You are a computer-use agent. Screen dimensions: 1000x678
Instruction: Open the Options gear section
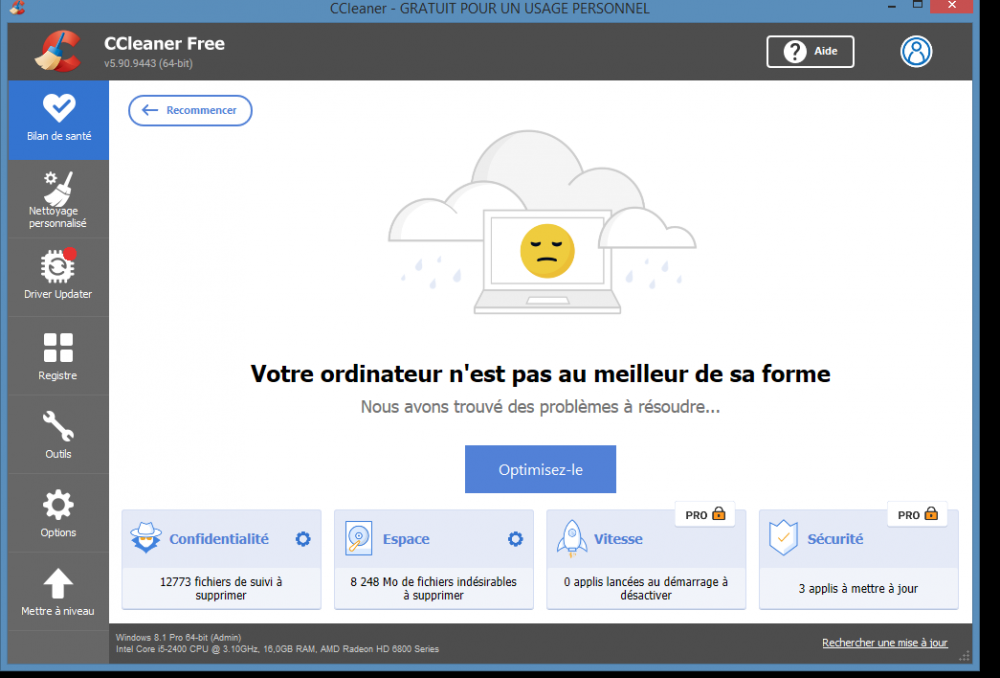pyautogui.click(x=59, y=513)
